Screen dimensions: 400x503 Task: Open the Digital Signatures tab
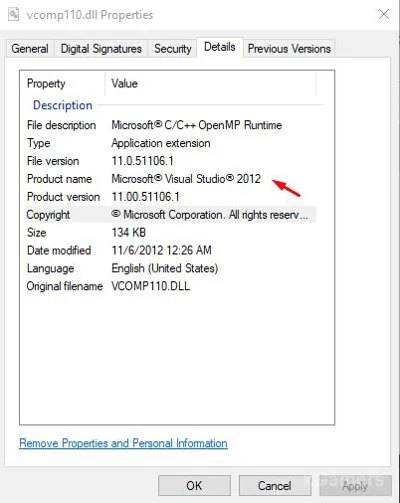(x=101, y=49)
